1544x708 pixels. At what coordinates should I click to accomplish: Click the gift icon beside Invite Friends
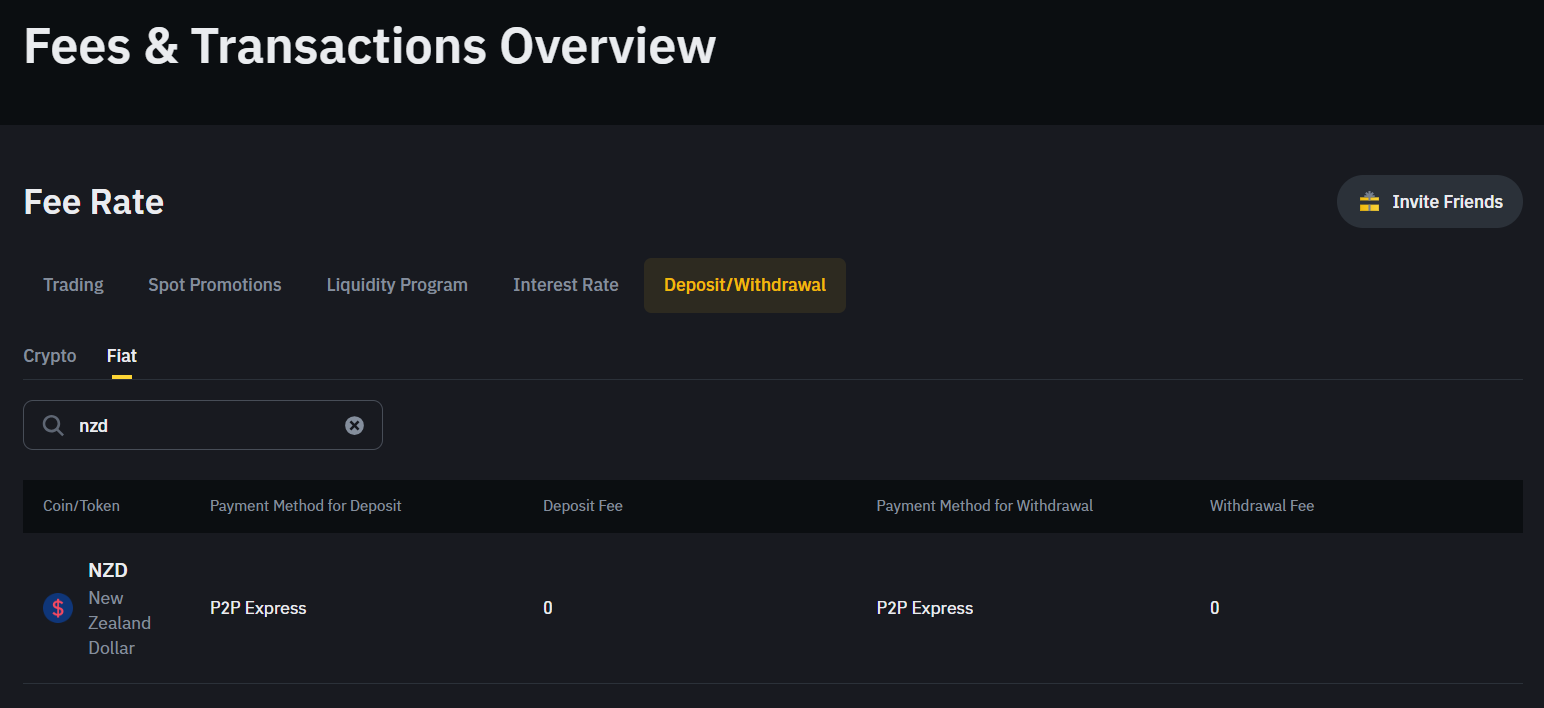coord(1369,202)
